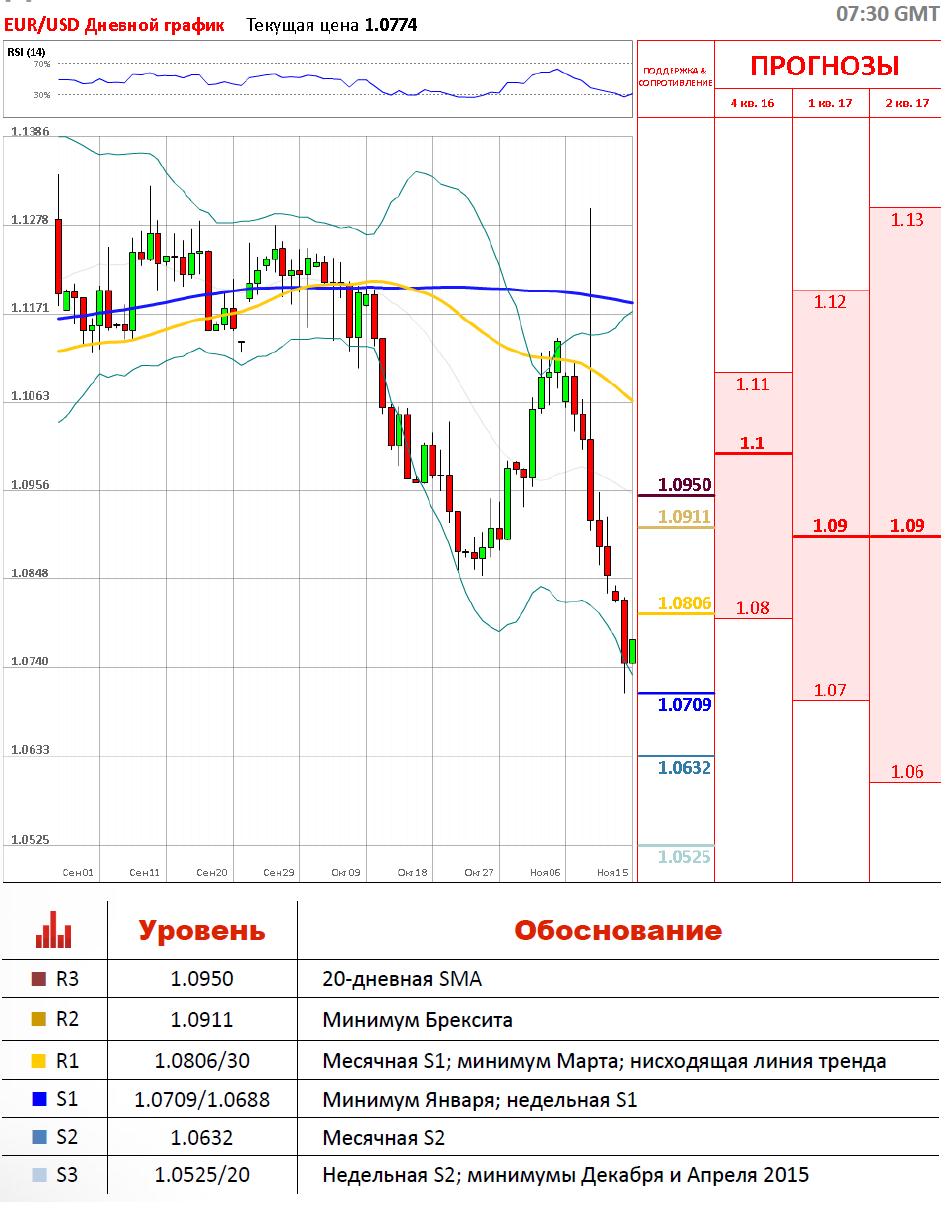Click the RSI (14) indicator label

[x=26, y=52]
